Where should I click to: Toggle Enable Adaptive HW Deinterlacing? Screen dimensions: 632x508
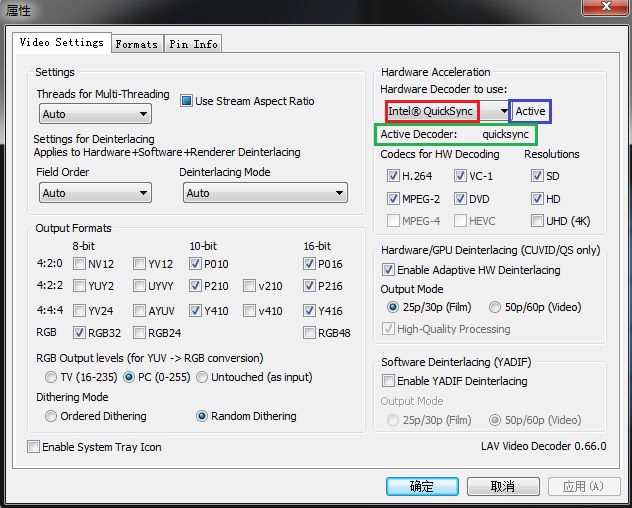pos(388,270)
